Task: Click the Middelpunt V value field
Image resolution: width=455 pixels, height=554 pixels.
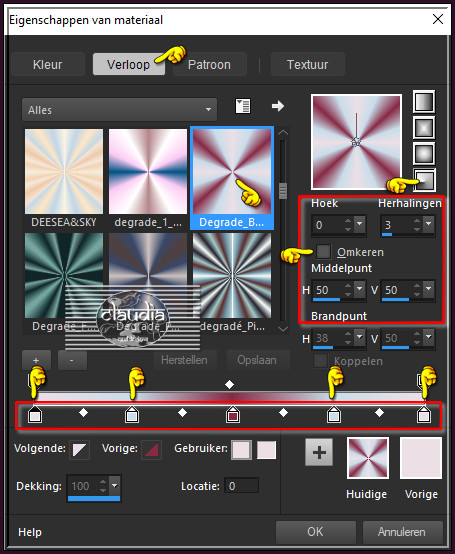Action: 397,290
